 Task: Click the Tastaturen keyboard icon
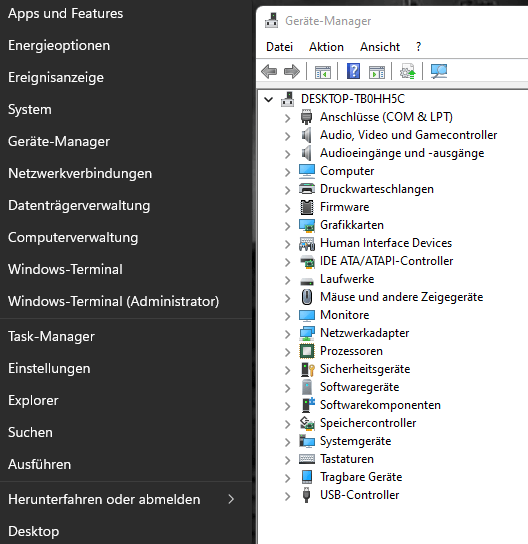(x=307, y=459)
